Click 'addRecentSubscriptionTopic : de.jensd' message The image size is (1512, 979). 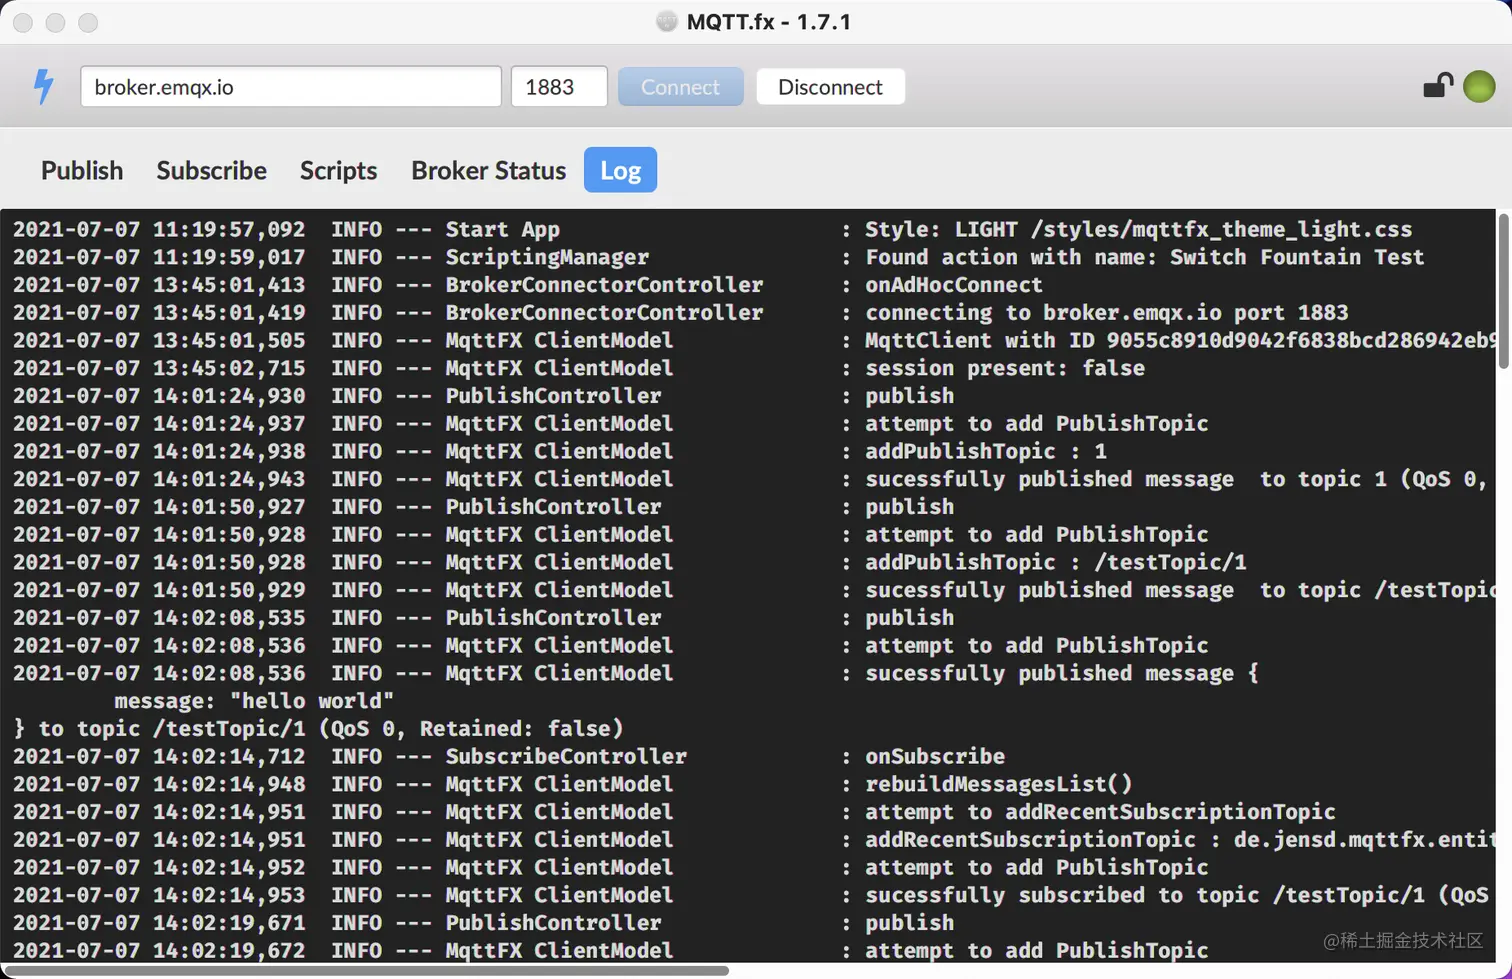click(x=1180, y=840)
